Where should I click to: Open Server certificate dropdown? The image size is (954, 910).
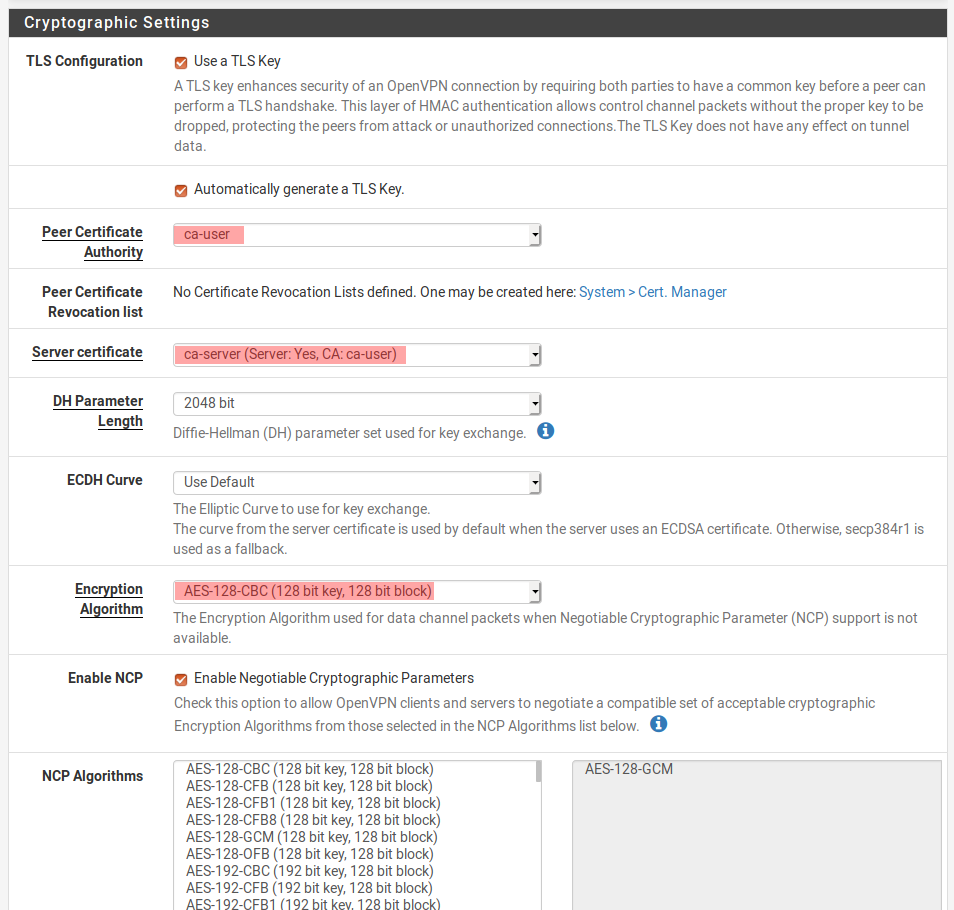(357, 355)
